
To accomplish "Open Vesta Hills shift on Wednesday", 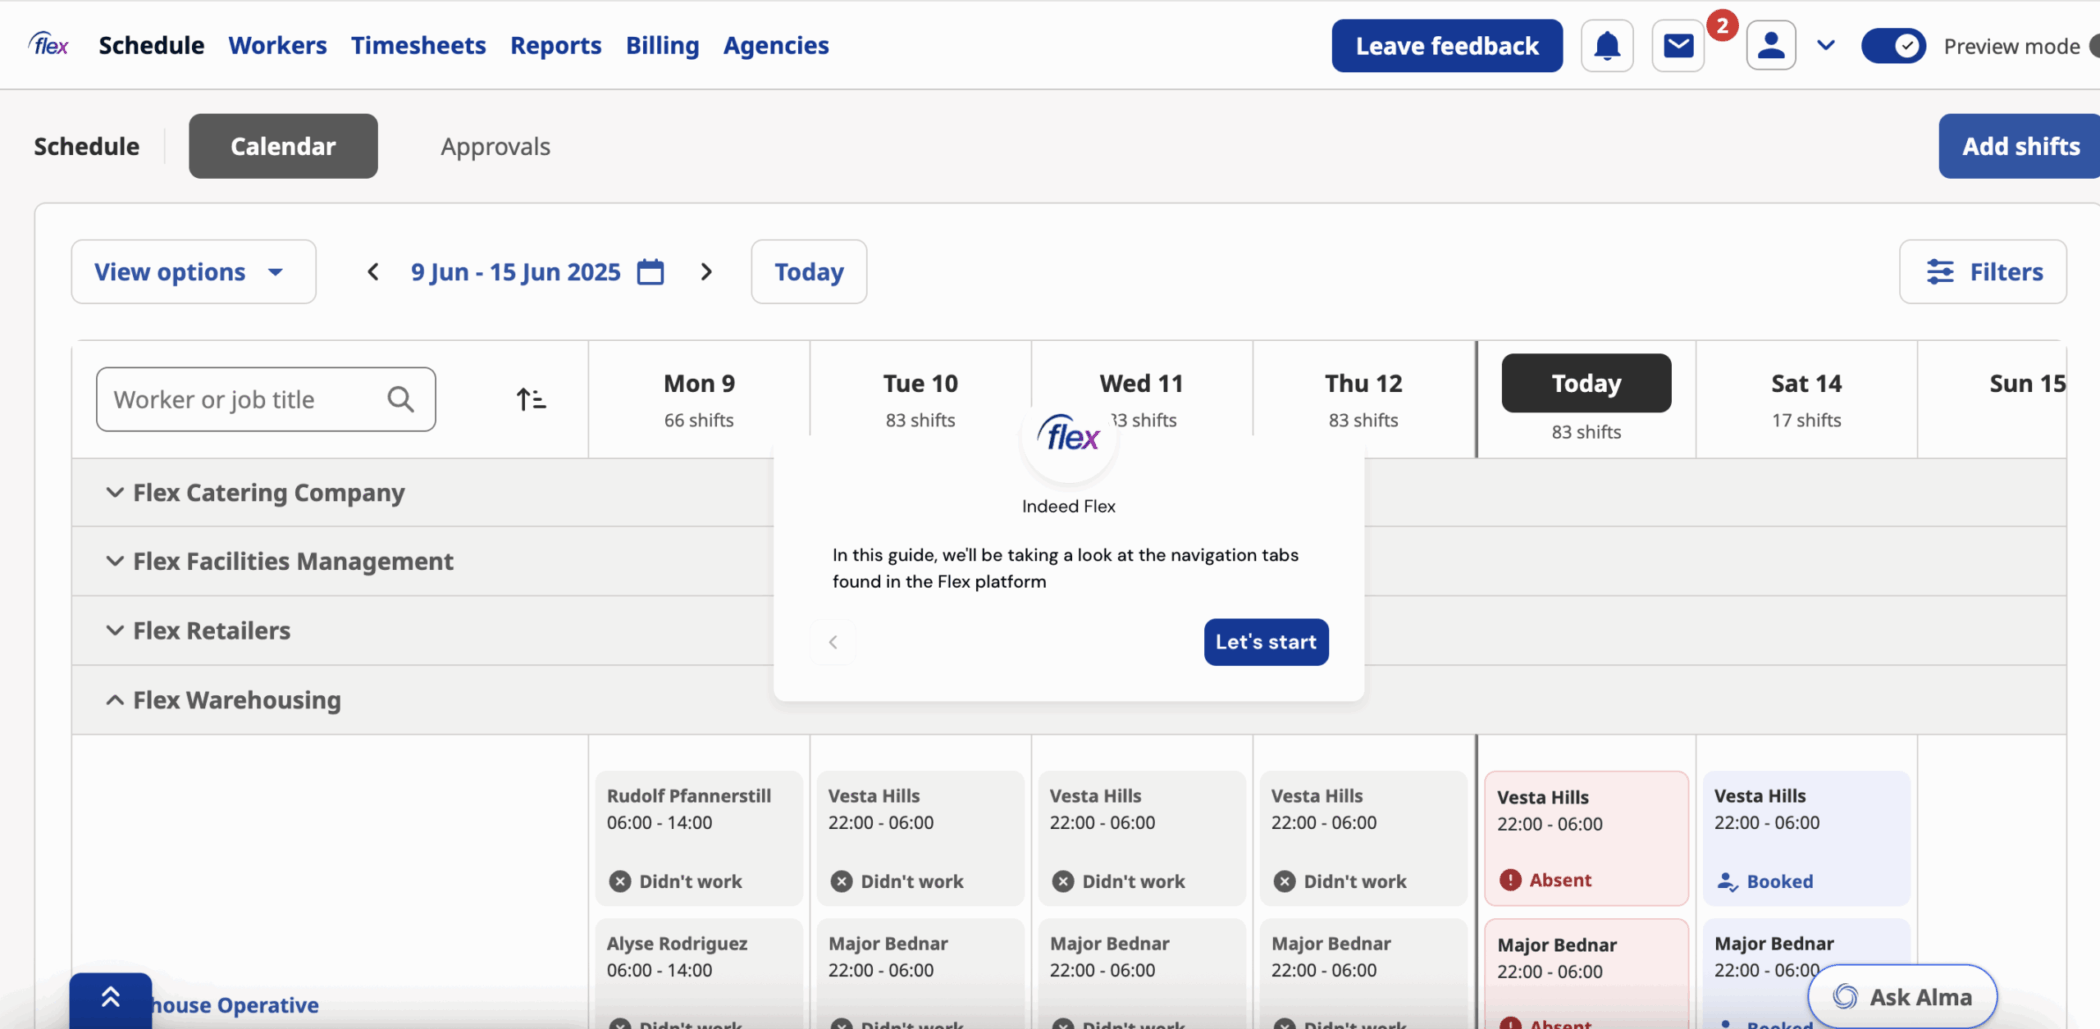I will (1142, 838).
